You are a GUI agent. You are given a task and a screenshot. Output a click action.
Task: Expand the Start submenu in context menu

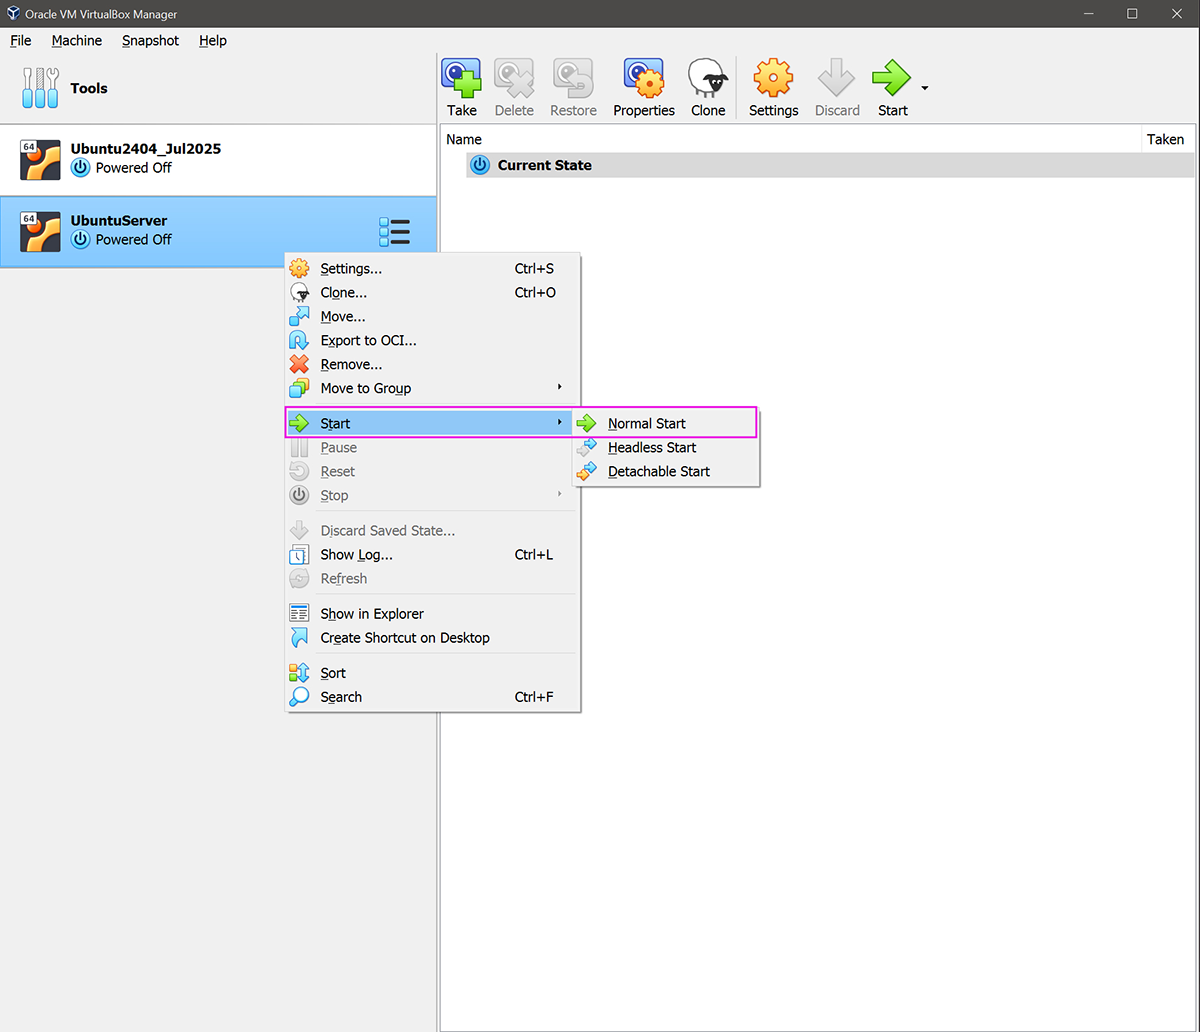430,424
